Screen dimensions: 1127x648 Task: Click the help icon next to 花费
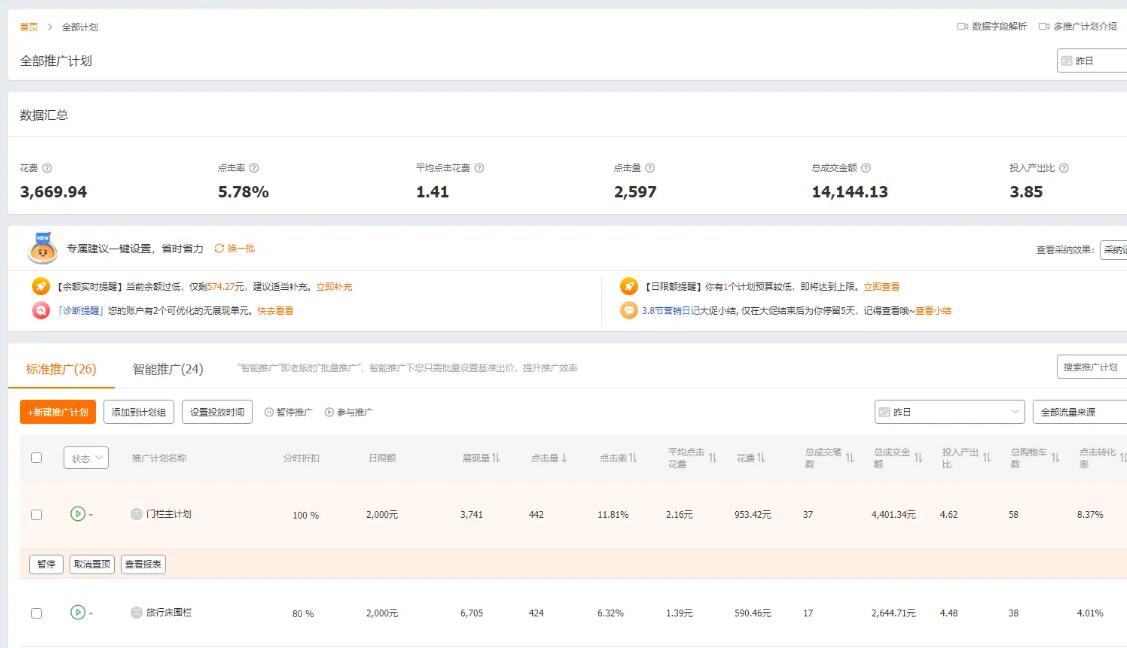click(x=47, y=168)
